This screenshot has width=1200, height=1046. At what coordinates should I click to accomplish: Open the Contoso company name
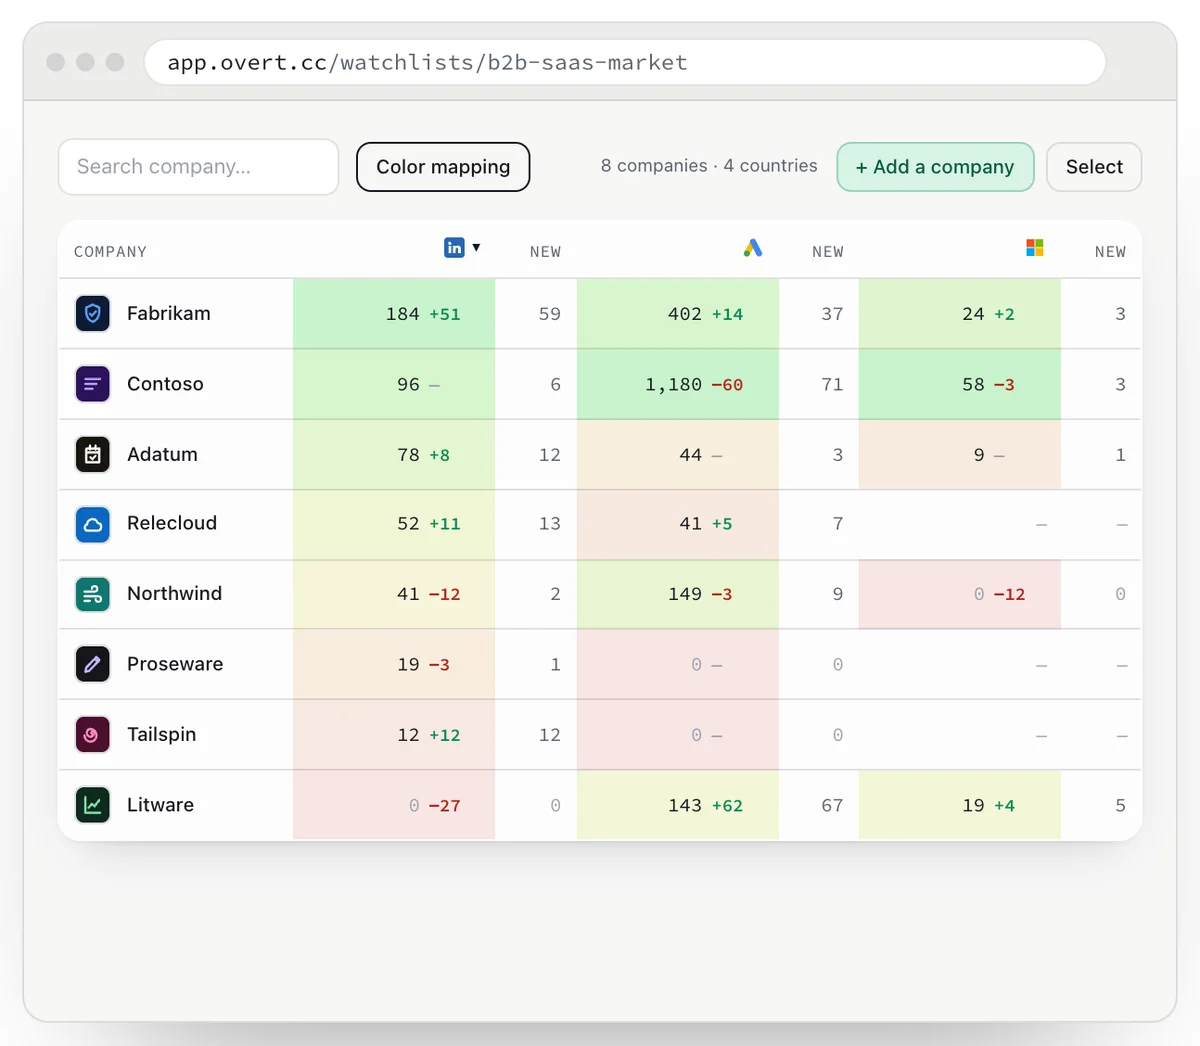coord(165,384)
